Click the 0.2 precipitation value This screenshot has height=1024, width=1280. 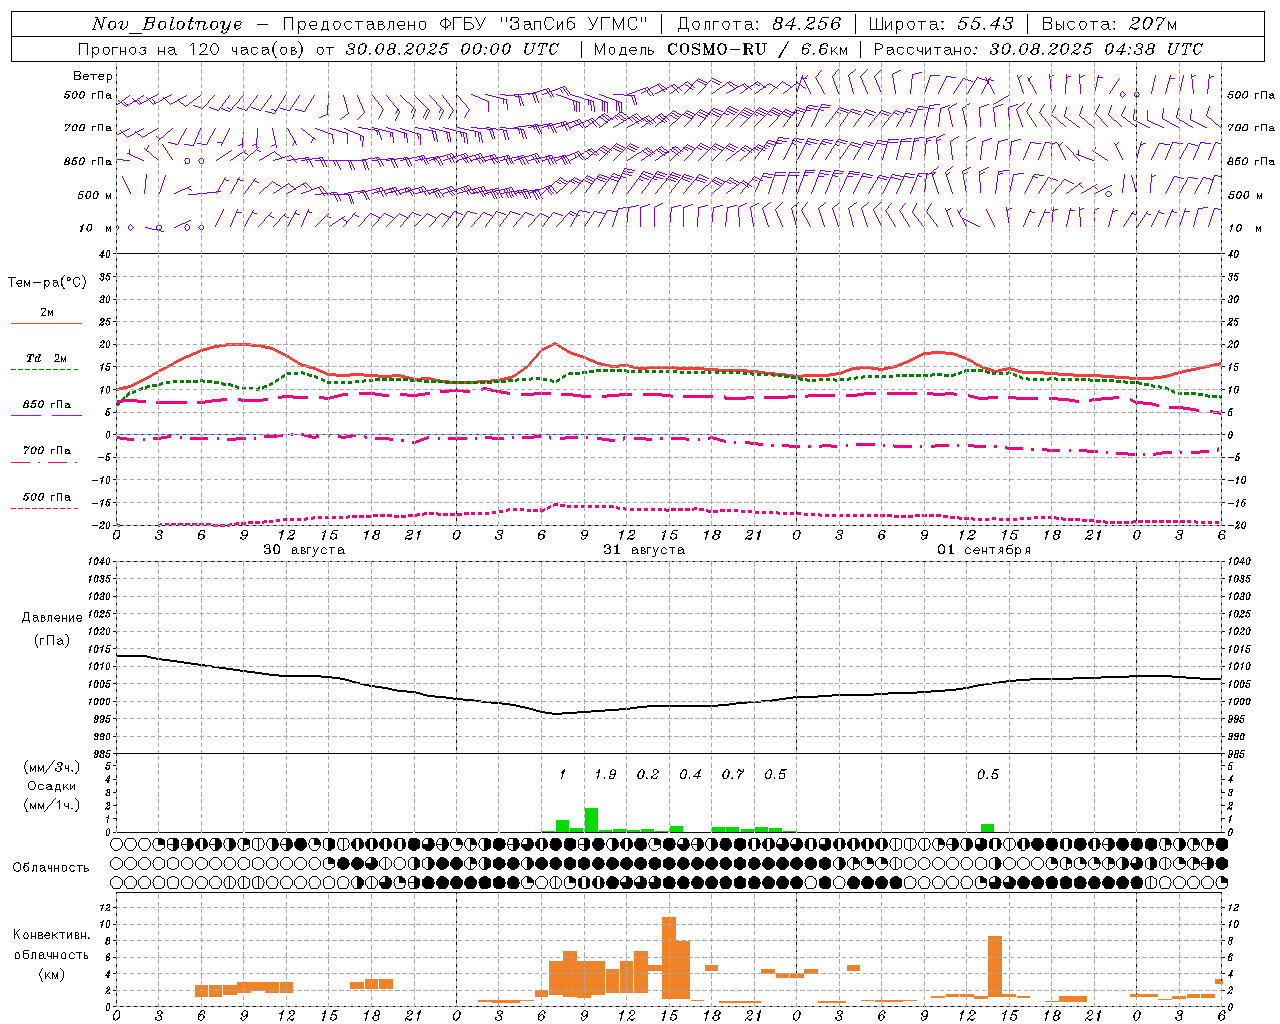coord(648,774)
